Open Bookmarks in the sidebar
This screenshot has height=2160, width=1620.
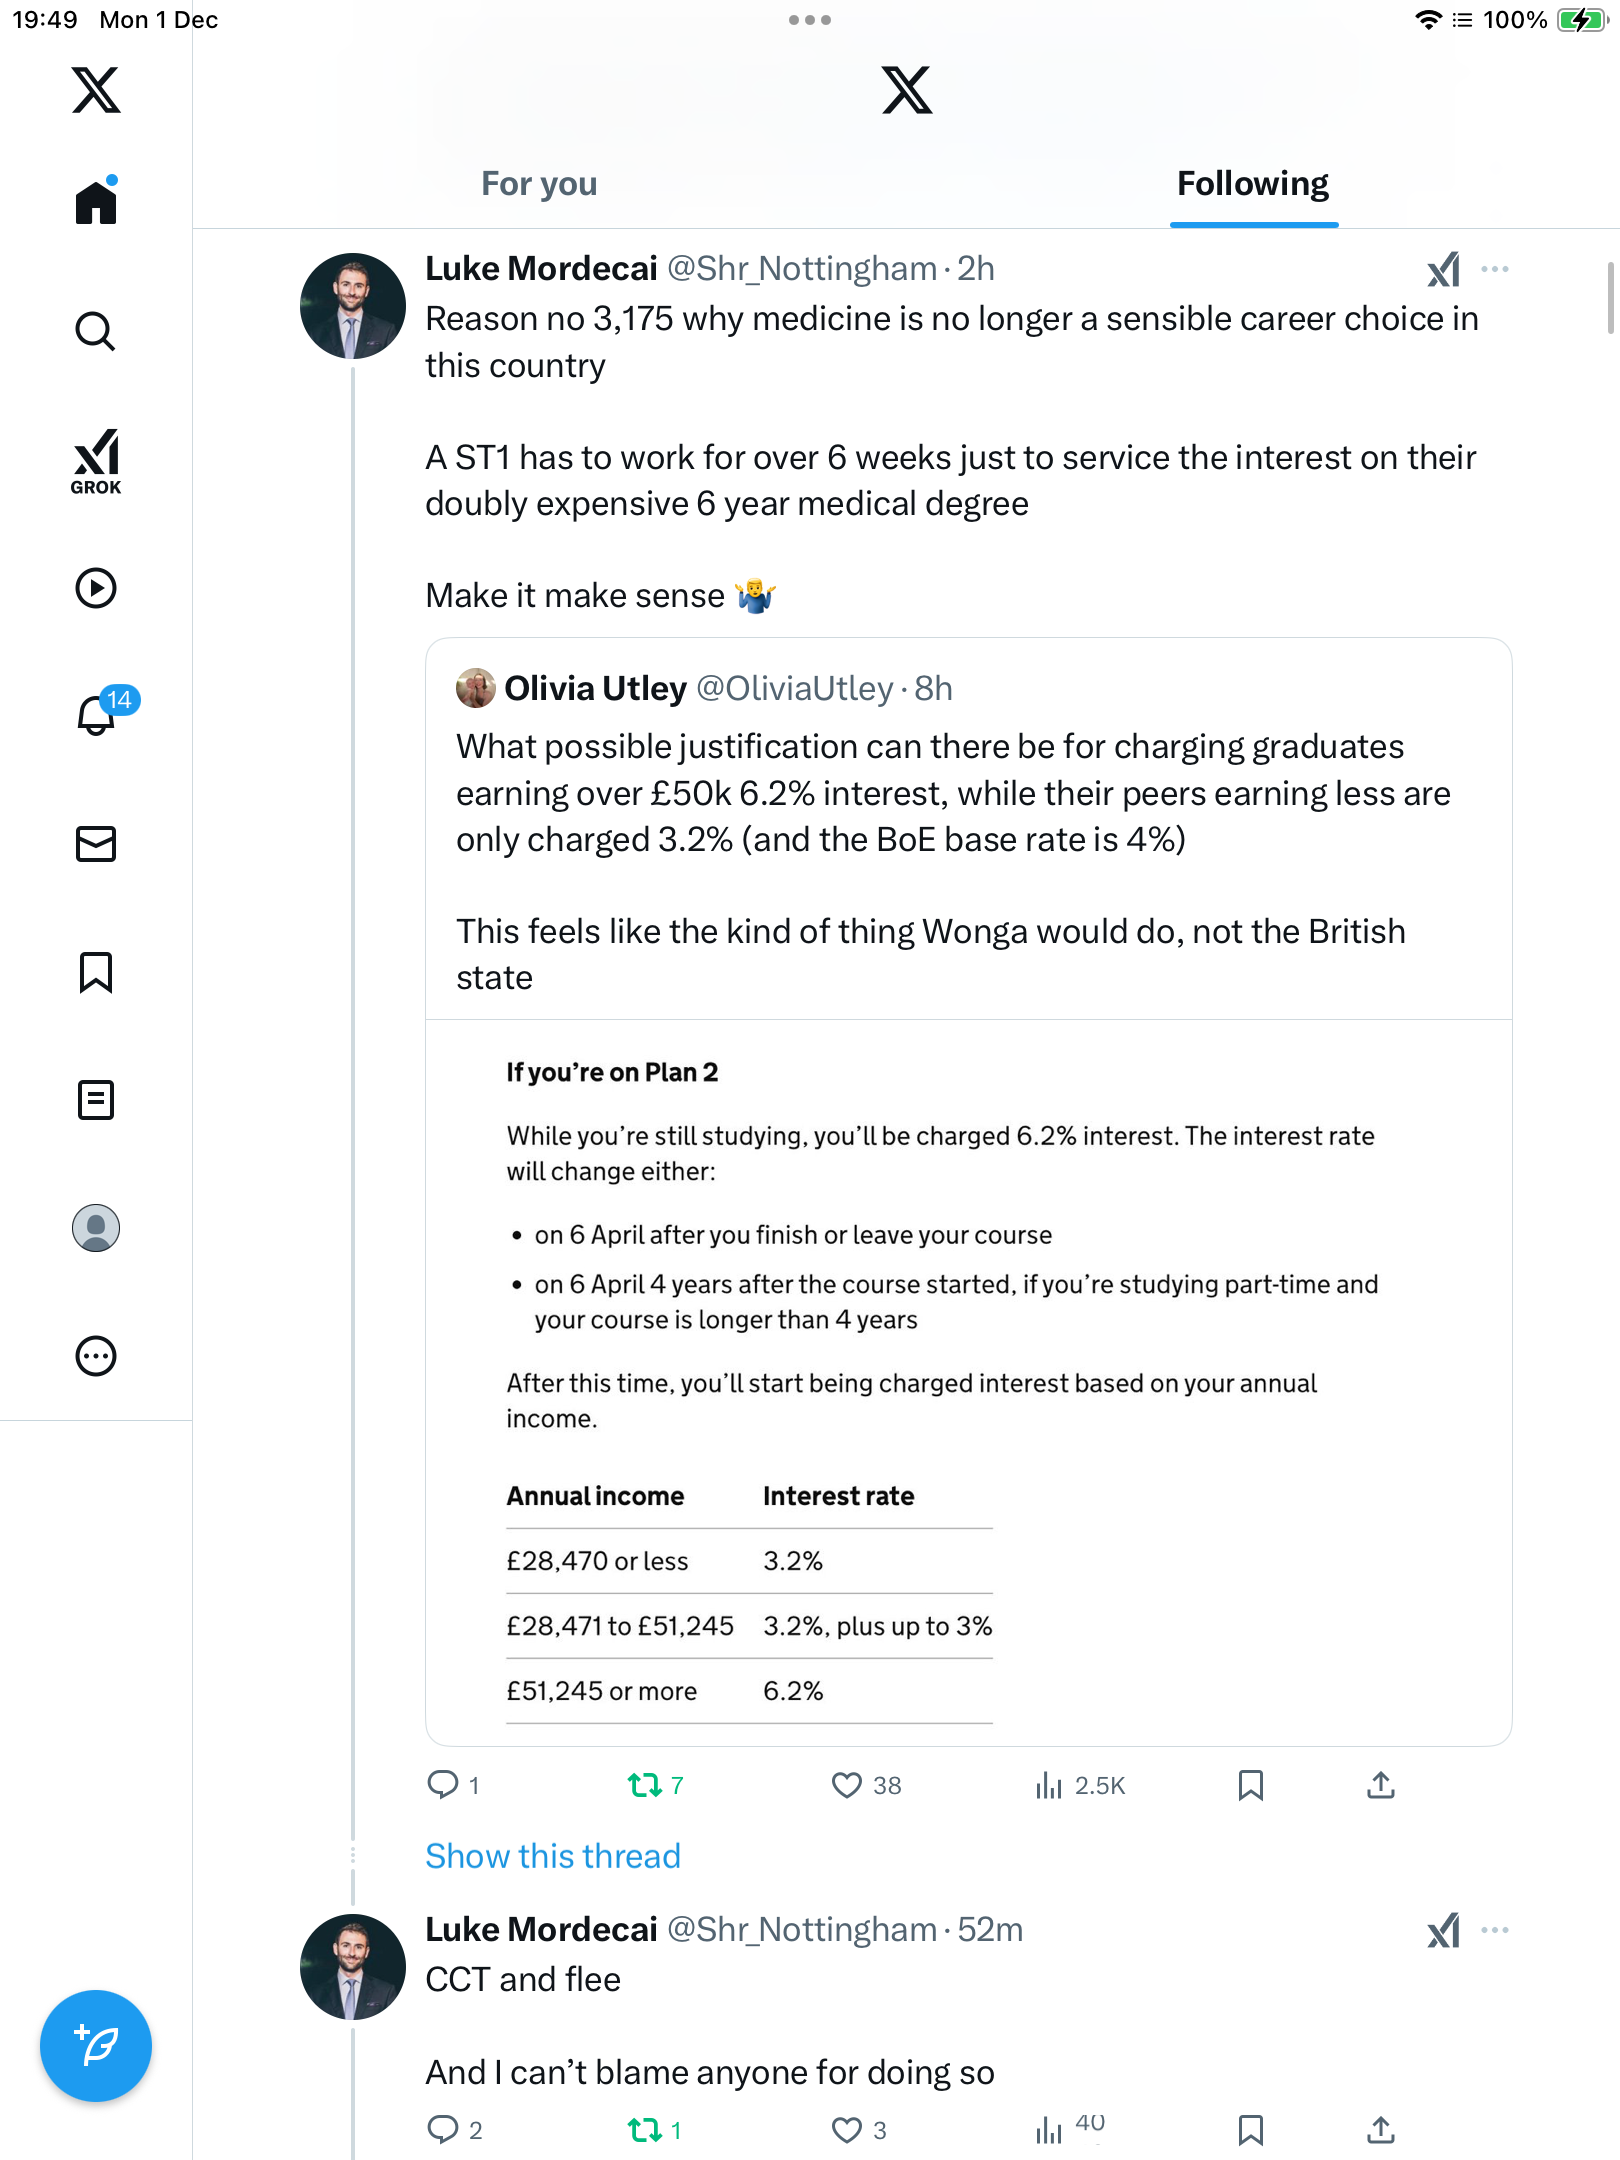coord(96,972)
